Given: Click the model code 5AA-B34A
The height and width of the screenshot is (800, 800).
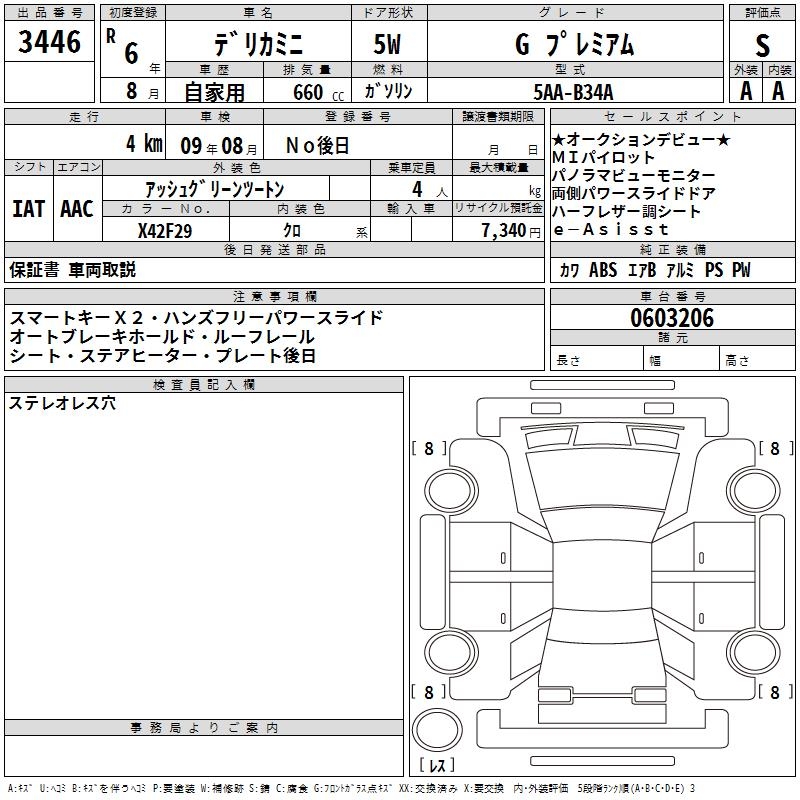Looking at the screenshot, I should click(x=573, y=92).
